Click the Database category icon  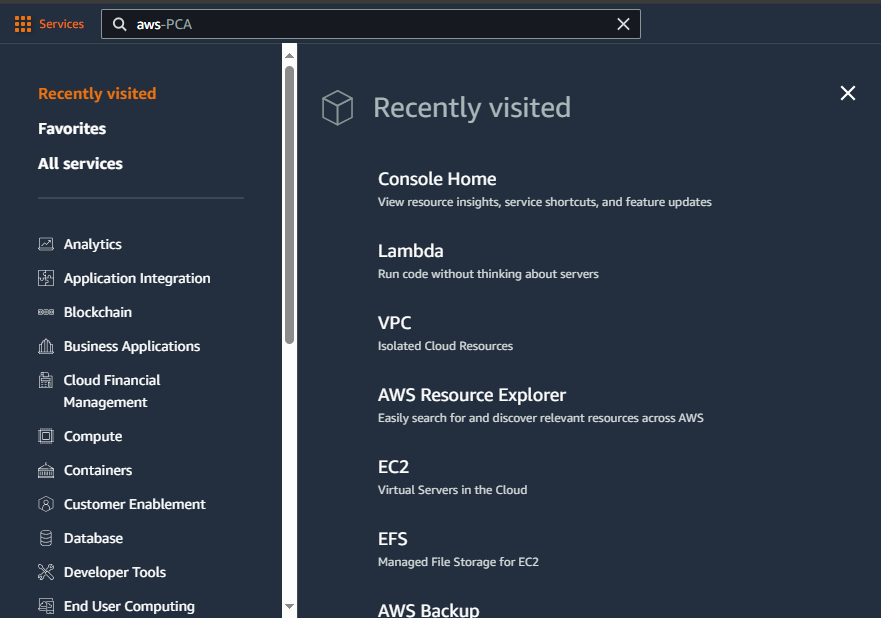coord(46,538)
